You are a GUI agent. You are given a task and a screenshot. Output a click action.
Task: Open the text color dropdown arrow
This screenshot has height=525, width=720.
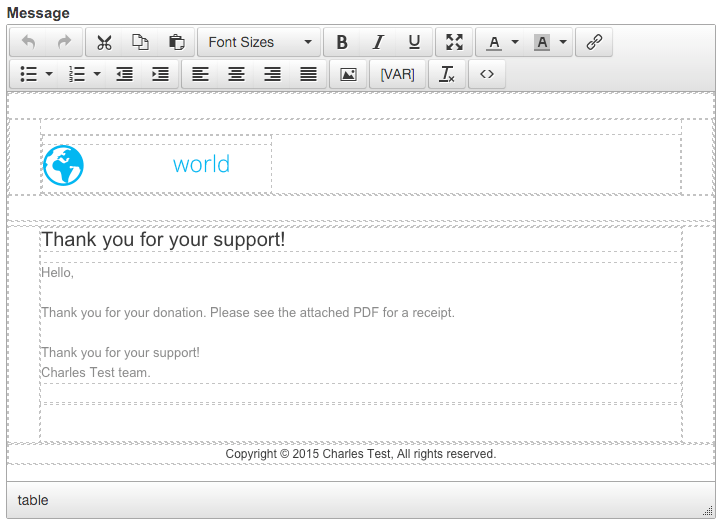515,42
